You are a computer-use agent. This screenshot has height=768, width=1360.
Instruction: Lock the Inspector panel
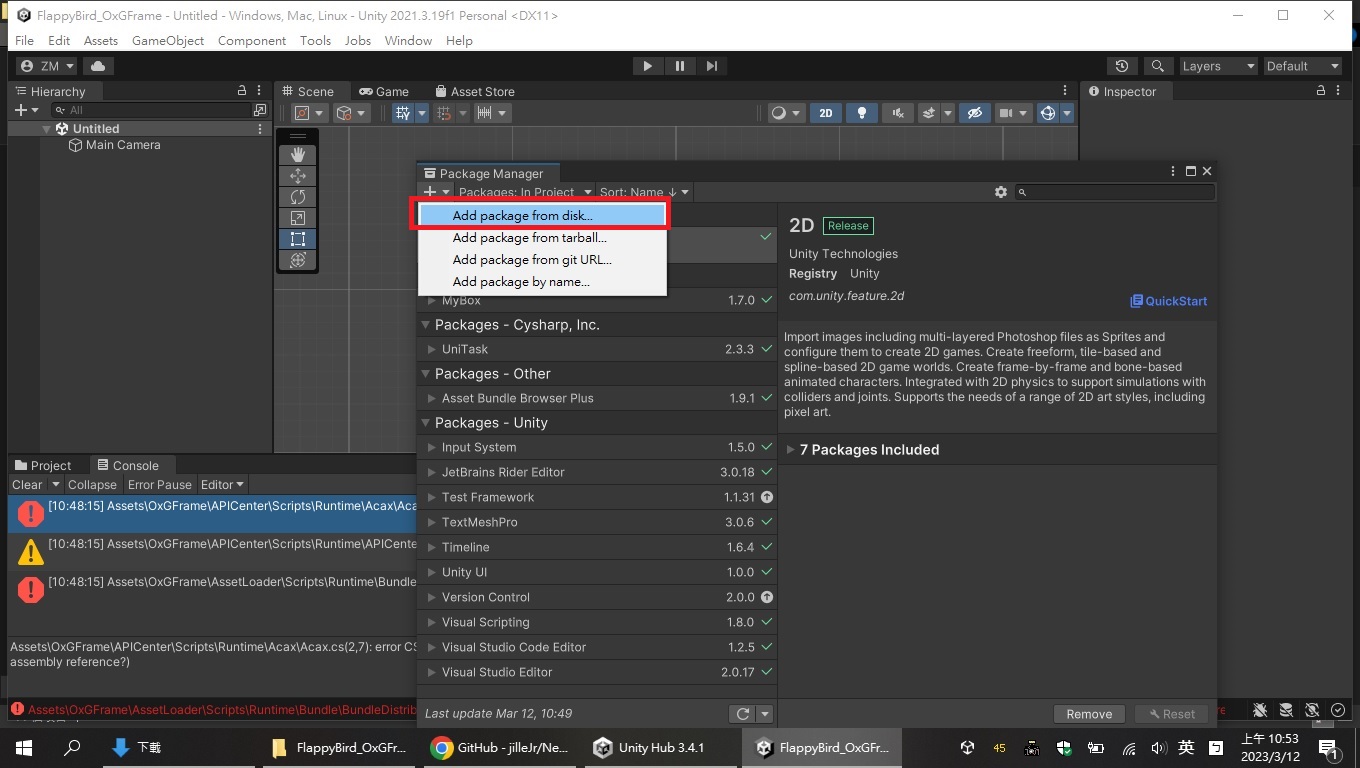1321,90
